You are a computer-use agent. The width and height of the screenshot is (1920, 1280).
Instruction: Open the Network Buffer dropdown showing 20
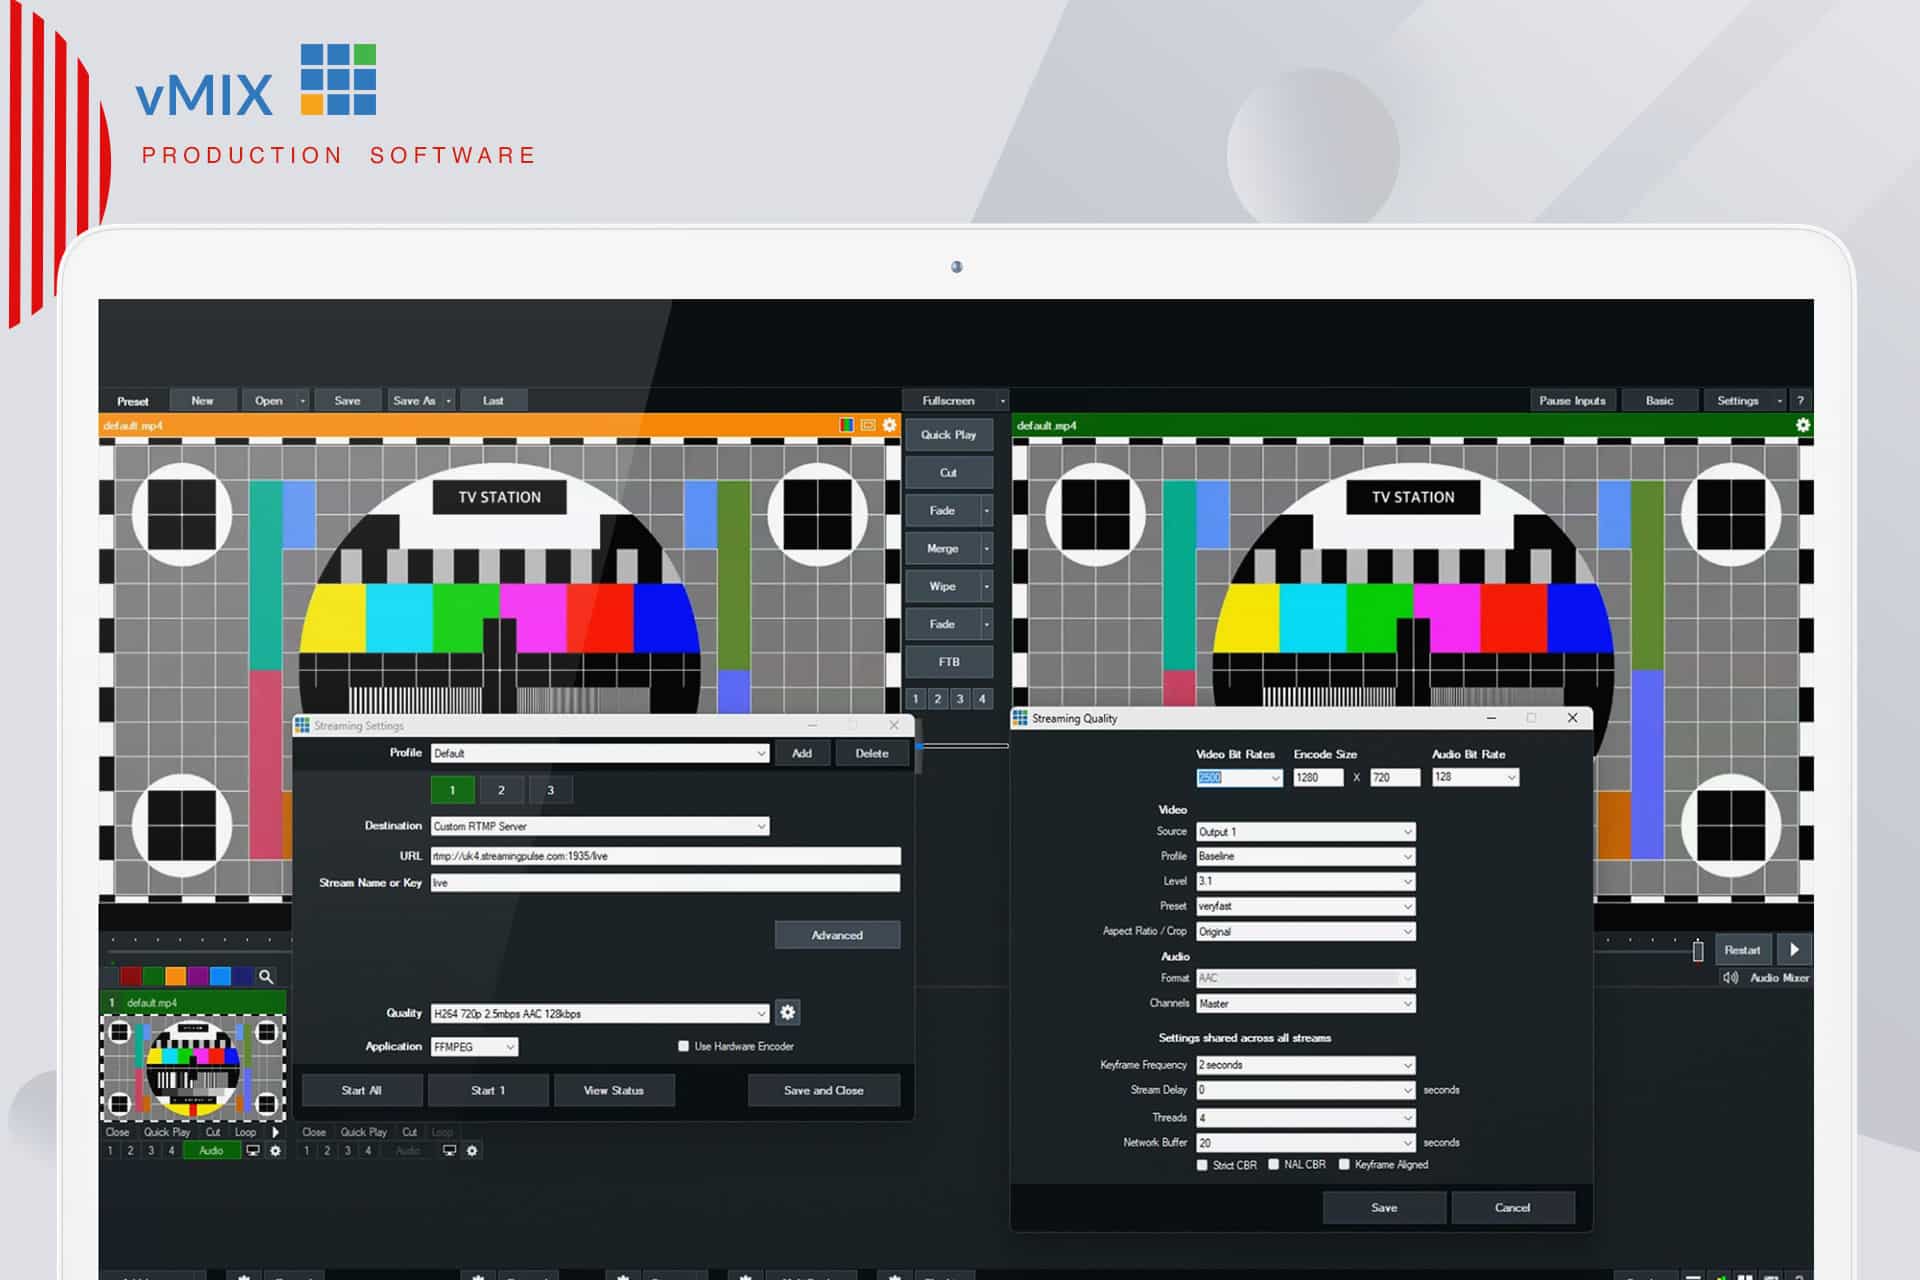[1305, 1142]
